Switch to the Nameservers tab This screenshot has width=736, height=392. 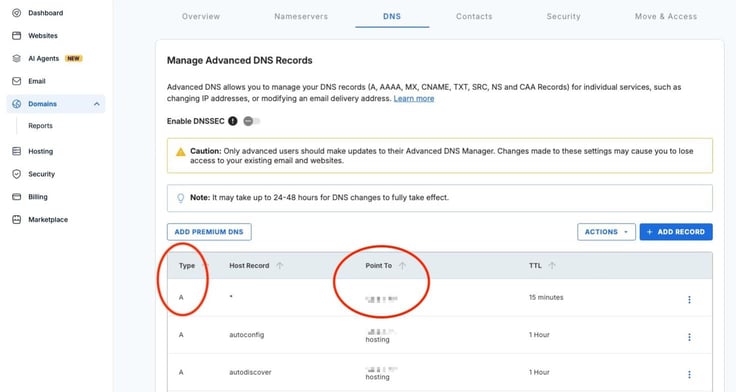301,16
